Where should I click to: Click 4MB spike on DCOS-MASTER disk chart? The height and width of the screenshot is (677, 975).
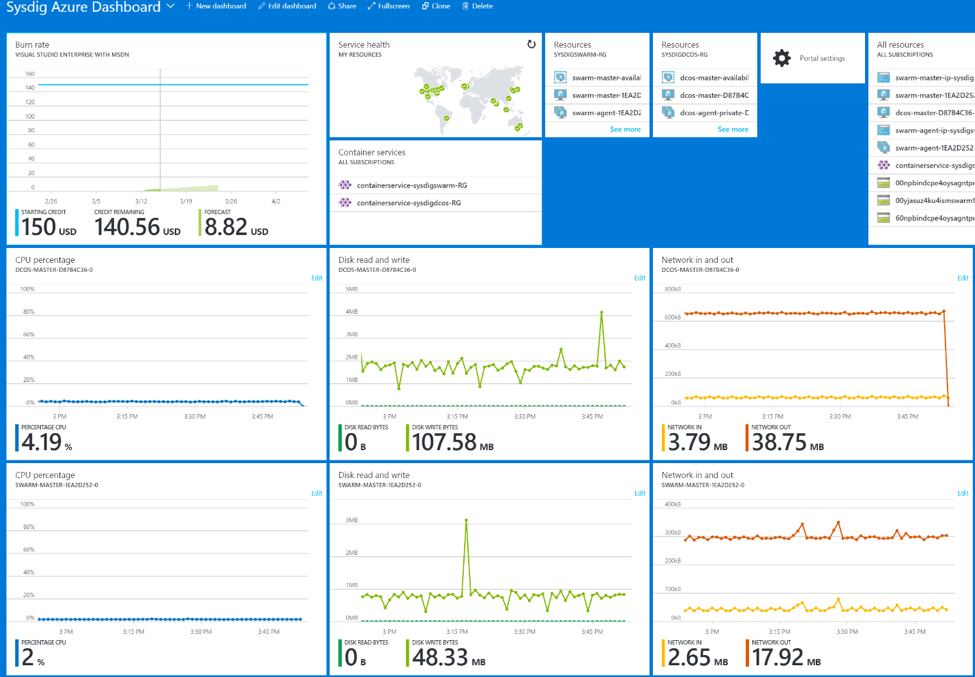[x=601, y=312]
